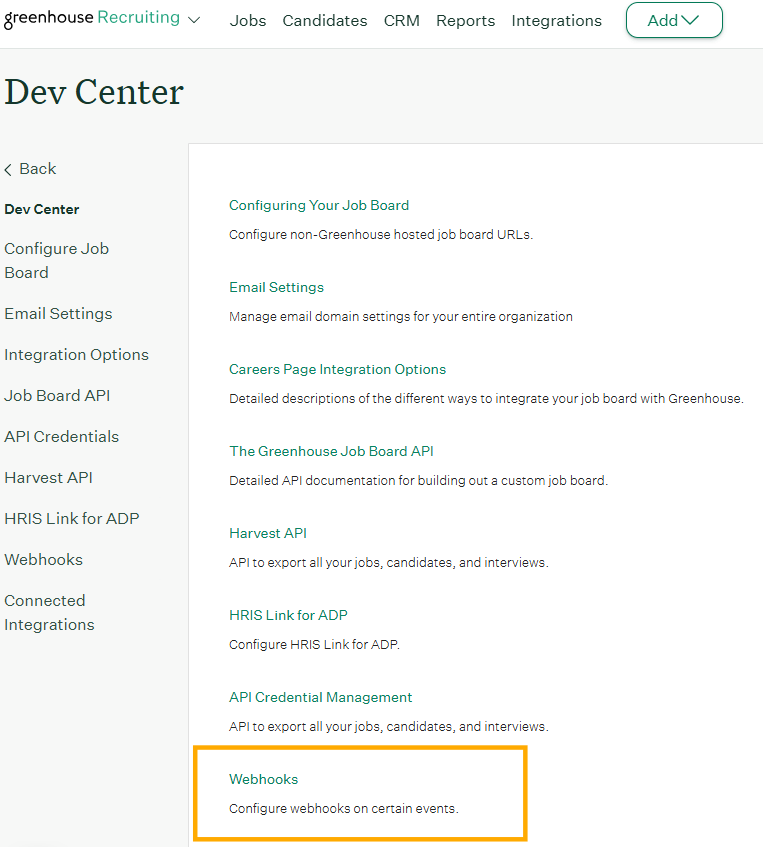Select Webhooks in the sidebar

[44, 560]
